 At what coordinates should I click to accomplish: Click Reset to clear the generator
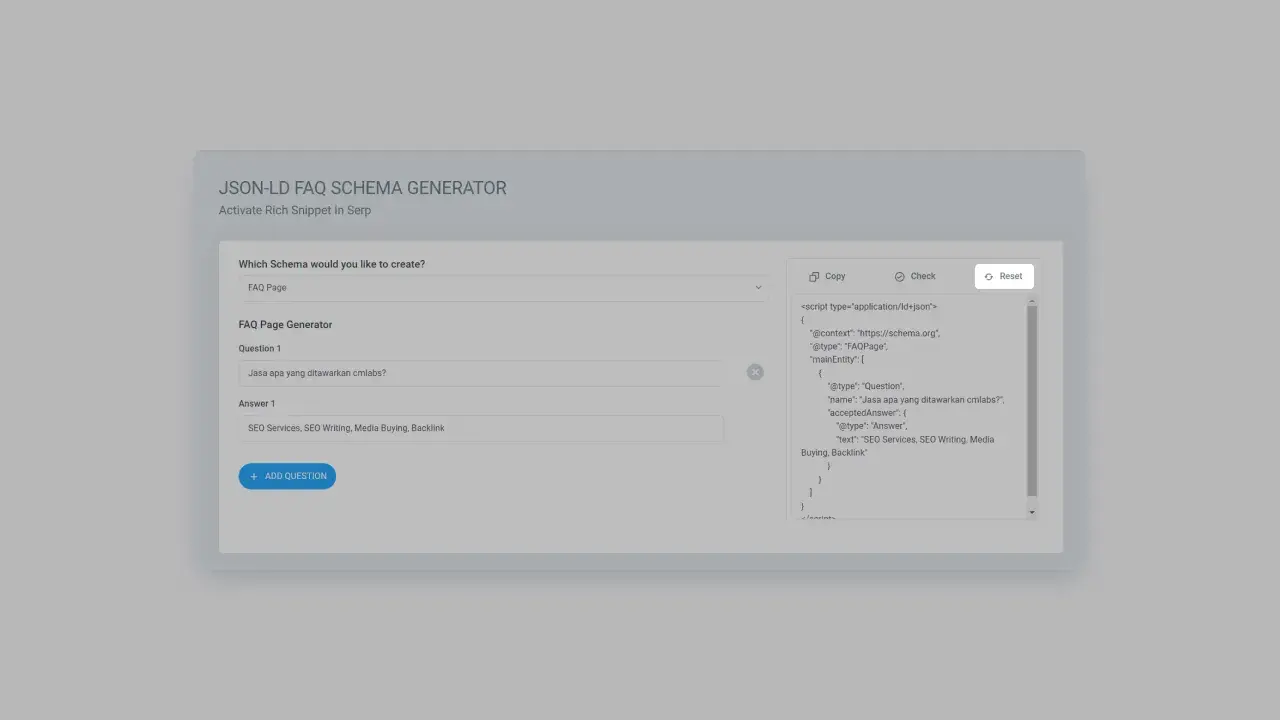click(1004, 276)
